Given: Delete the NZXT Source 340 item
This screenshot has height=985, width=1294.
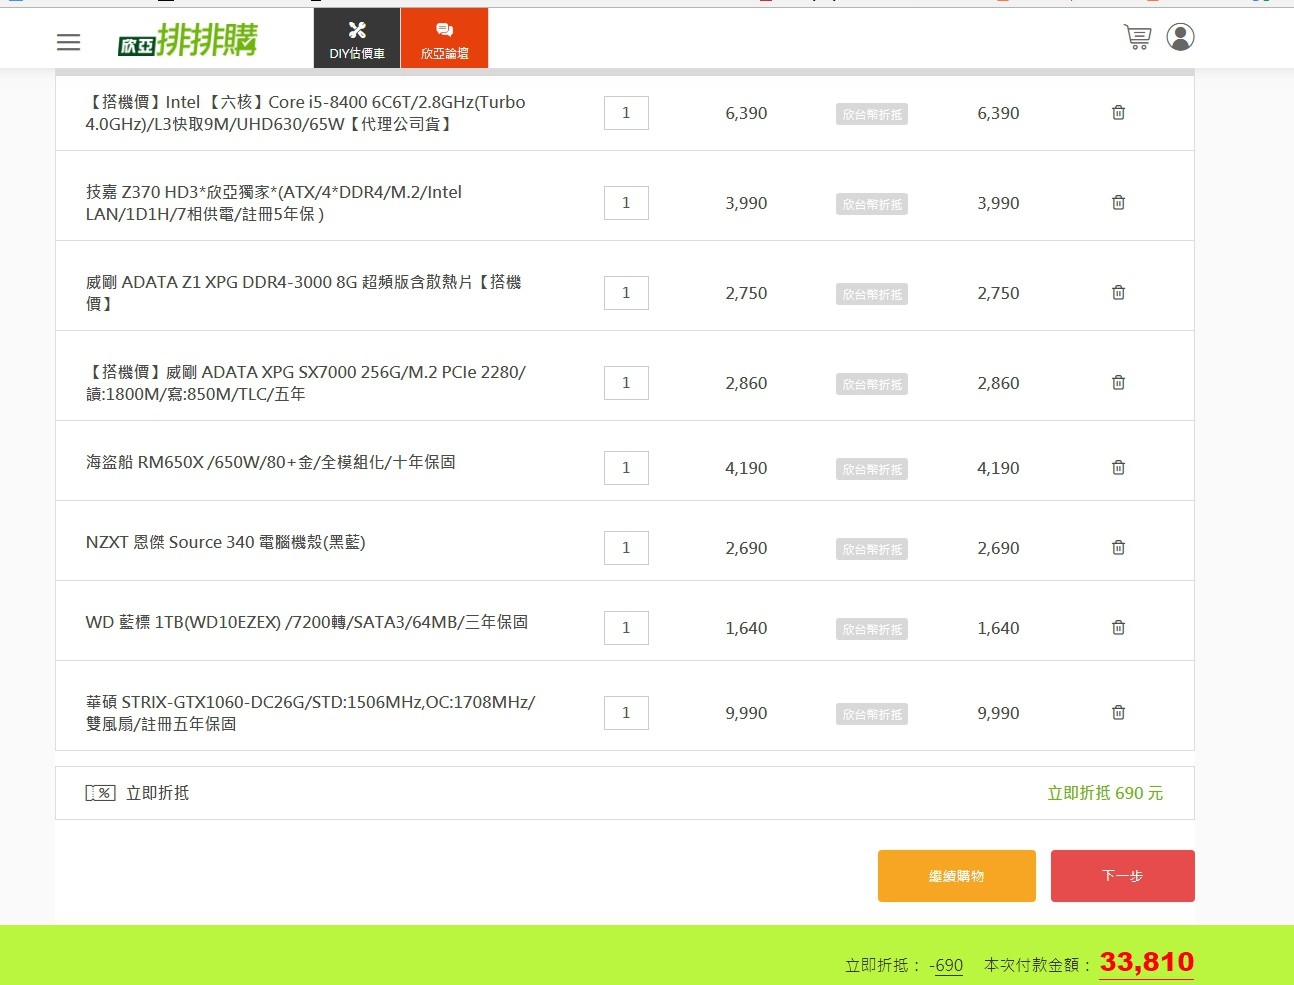Looking at the screenshot, I should (x=1119, y=548).
